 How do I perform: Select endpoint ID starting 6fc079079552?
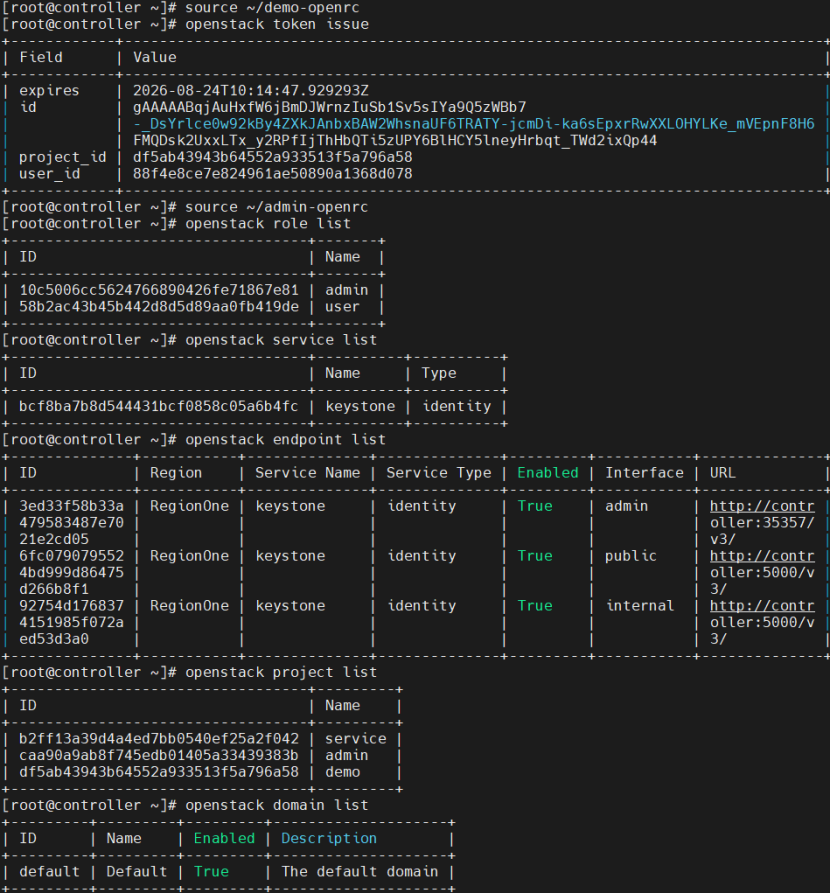coord(71,572)
